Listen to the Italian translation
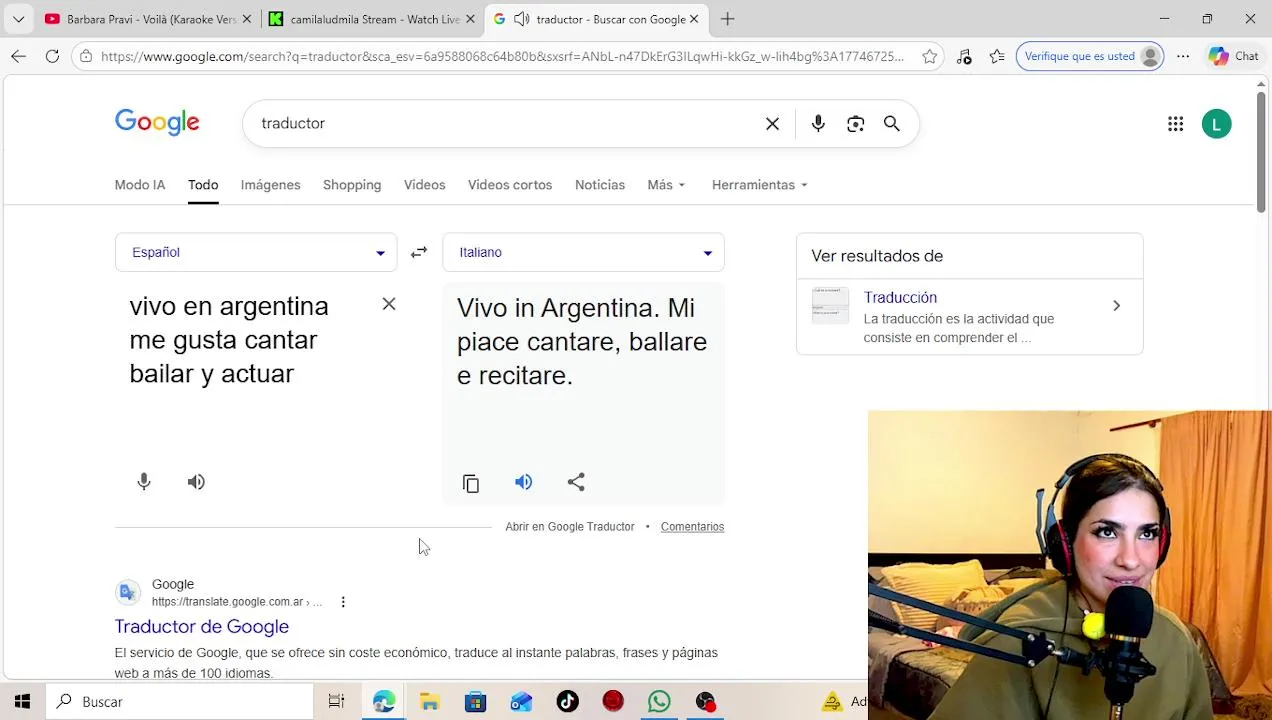 (524, 482)
